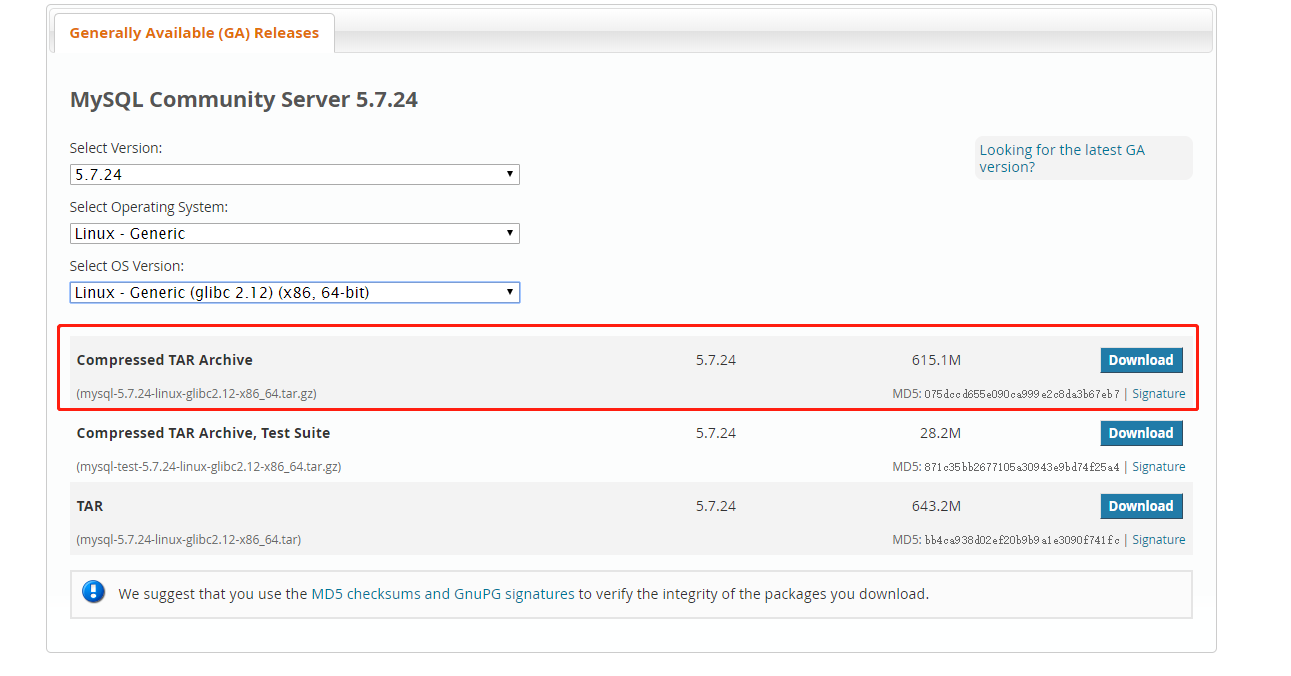
Task: Click filename mysql-5.7.24-linux-glibc2.12-x86_64.tar
Action: (x=189, y=540)
